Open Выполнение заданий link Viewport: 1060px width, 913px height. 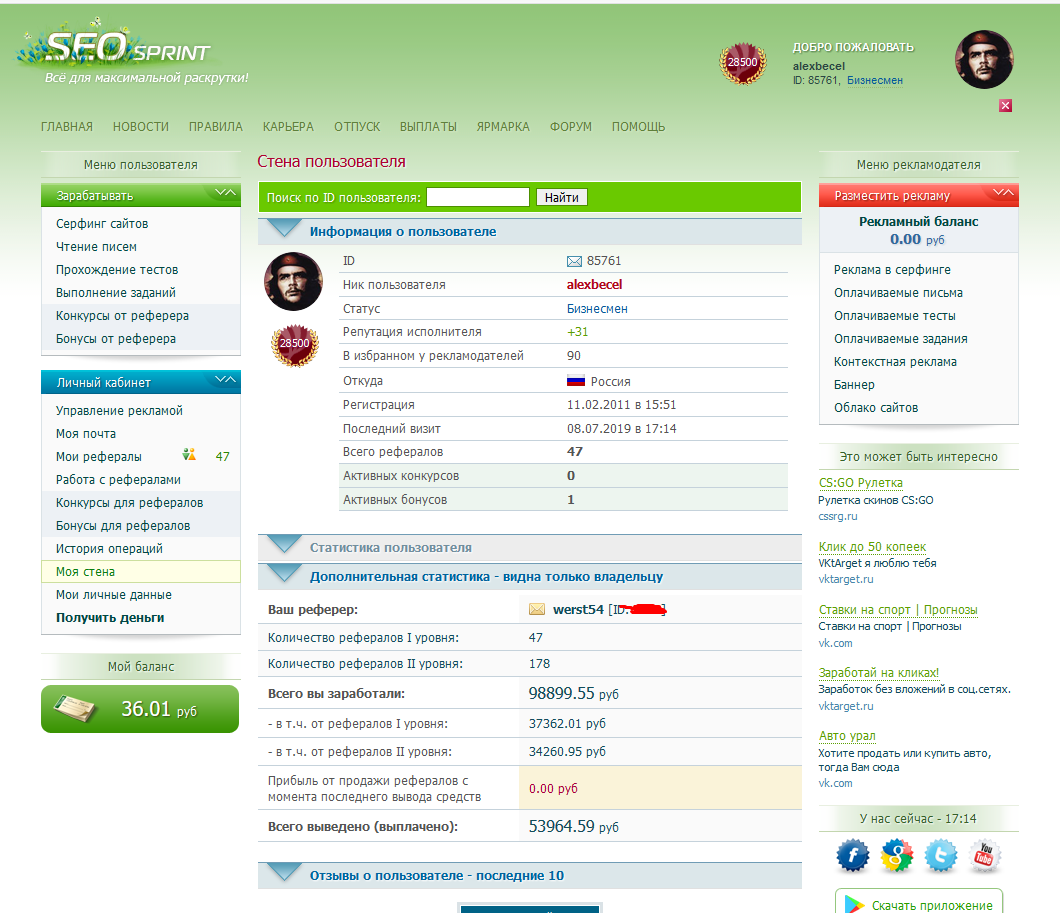[116, 293]
